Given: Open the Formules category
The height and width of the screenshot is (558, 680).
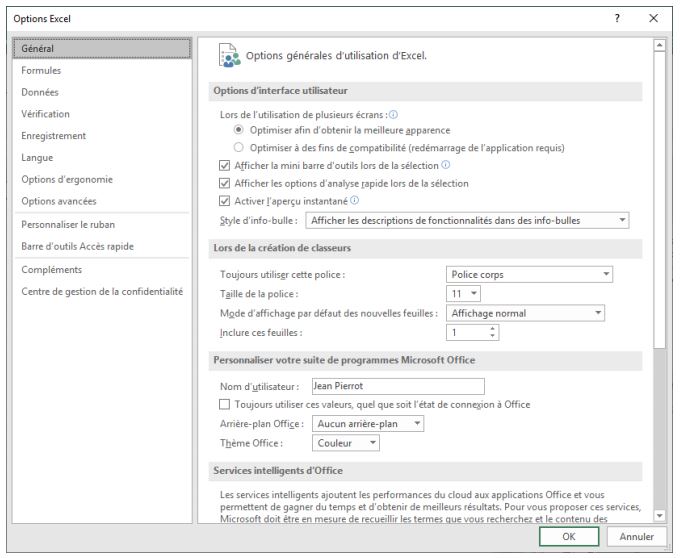Looking at the screenshot, I should pos(41,71).
